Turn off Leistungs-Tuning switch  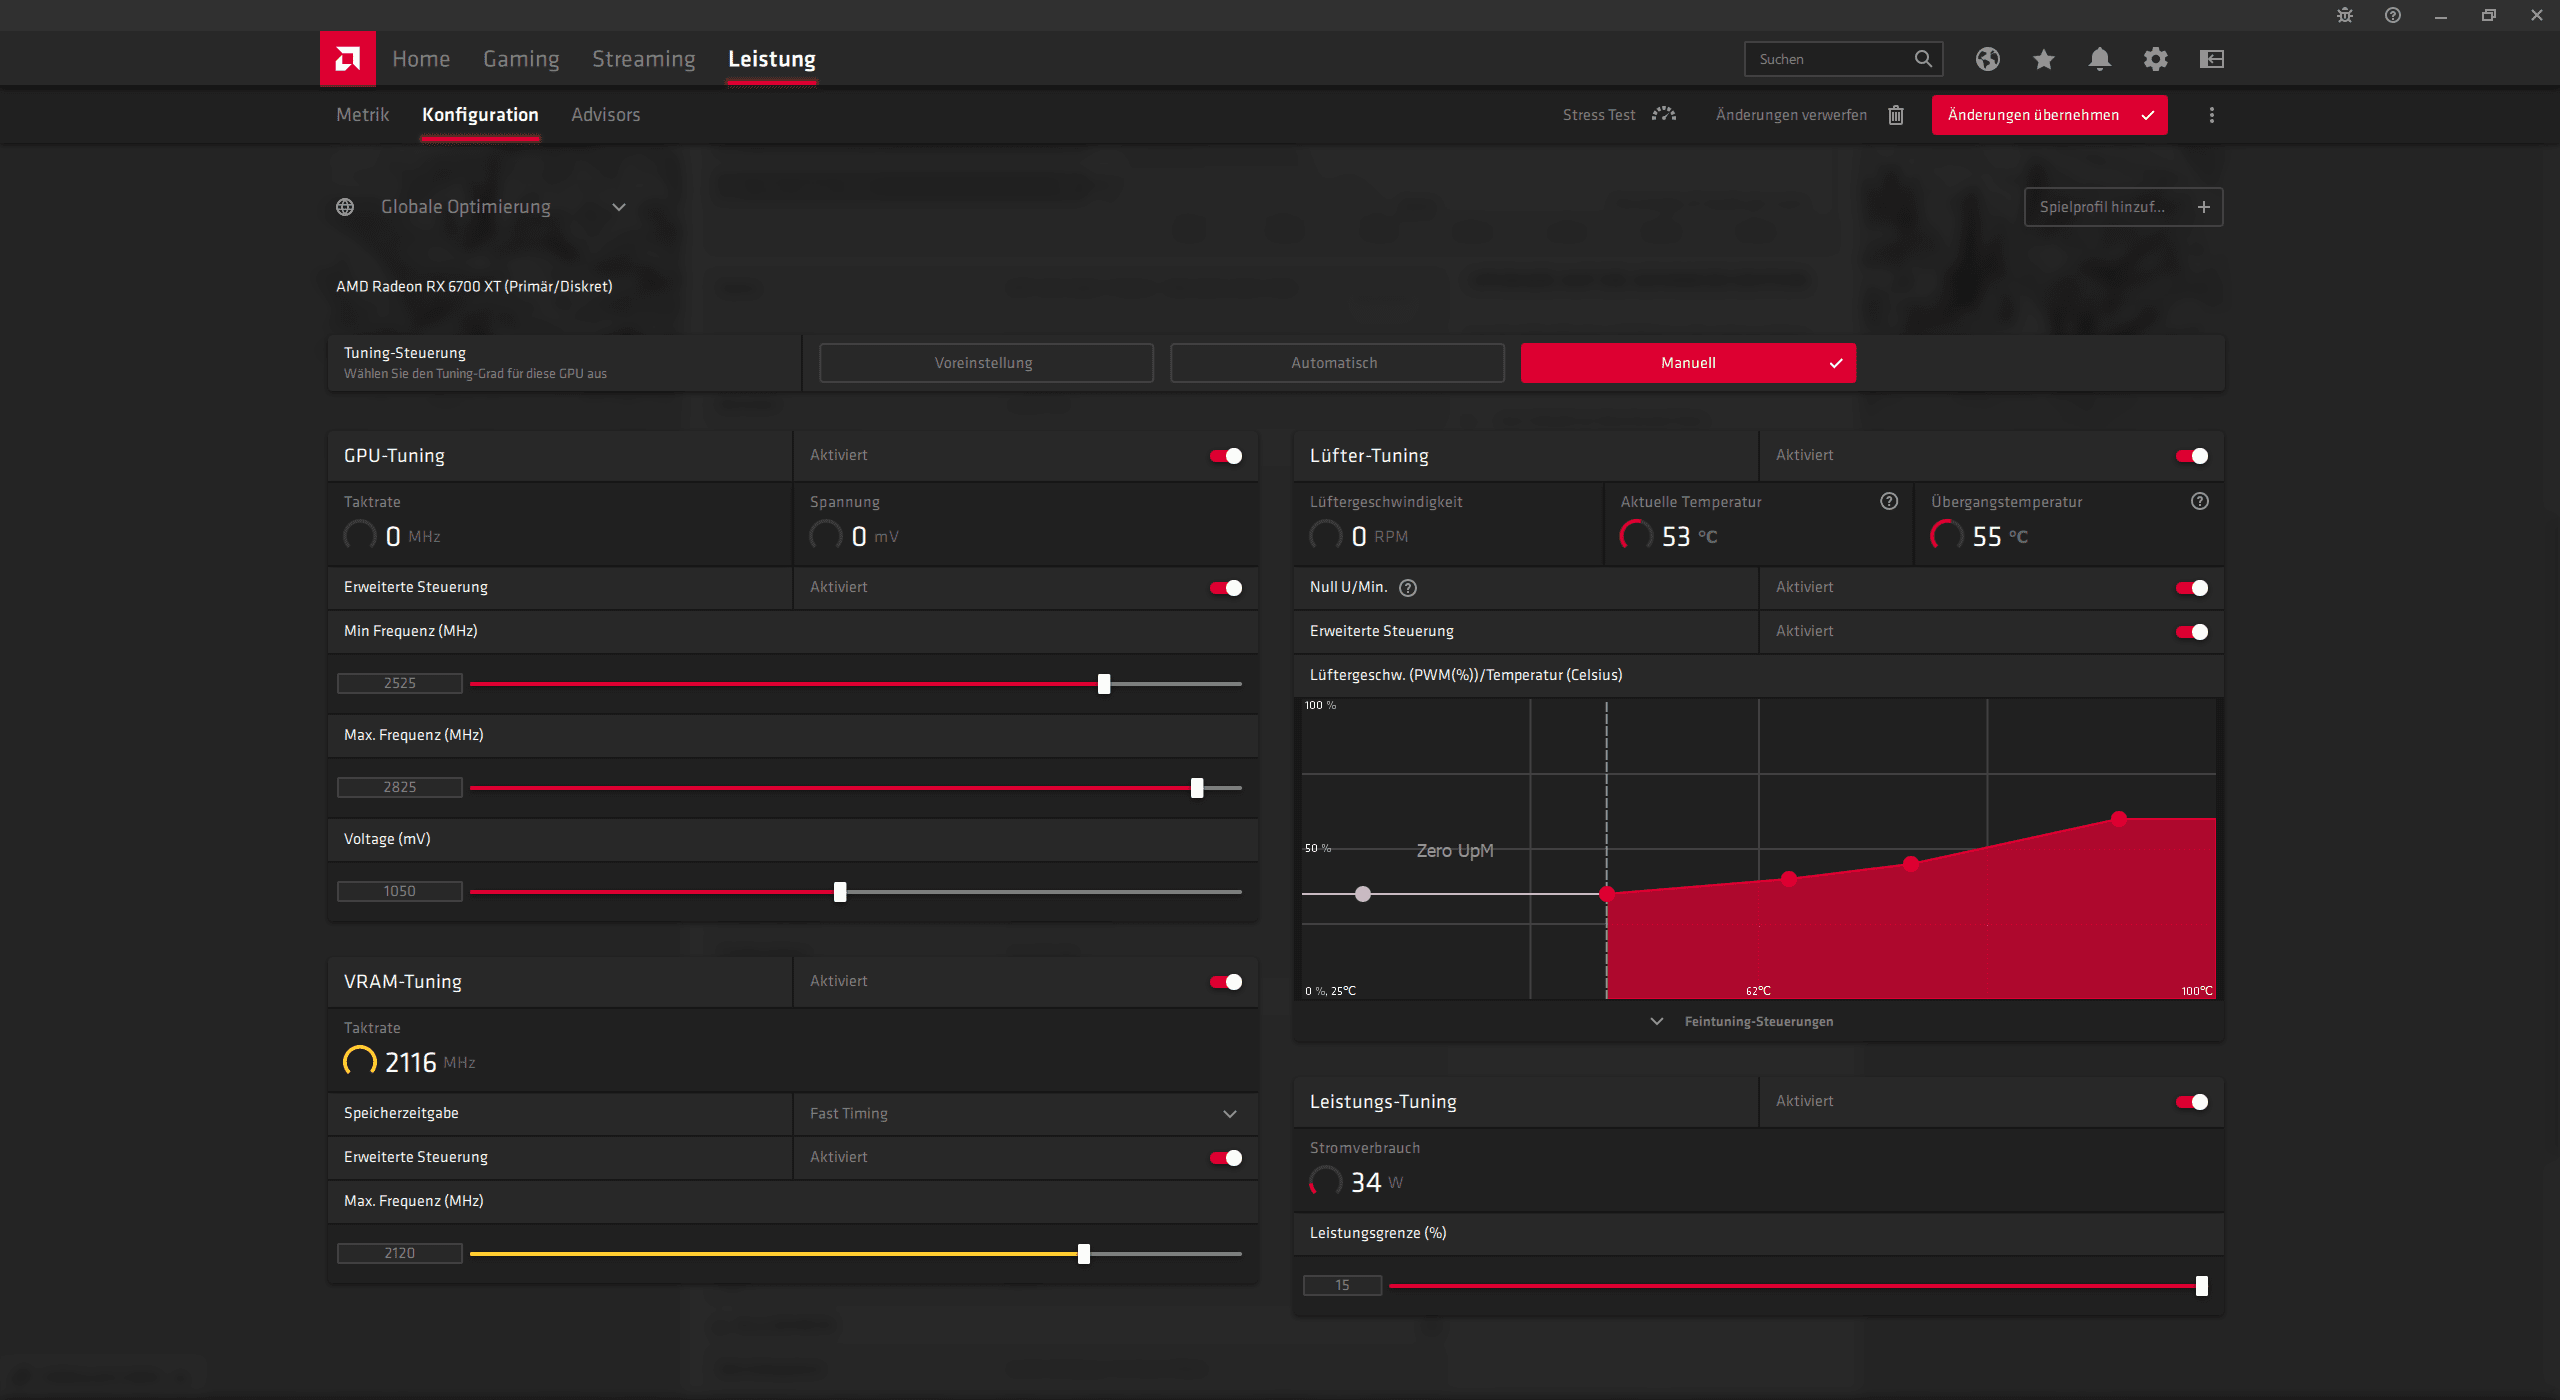[2191, 1102]
